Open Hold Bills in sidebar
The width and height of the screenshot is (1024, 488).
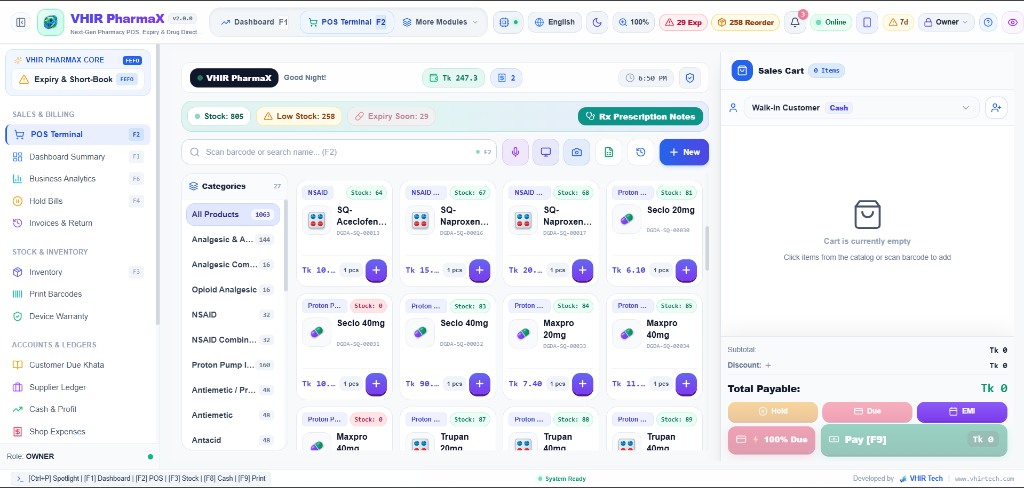pyautogui.click(x=78, y=201)
